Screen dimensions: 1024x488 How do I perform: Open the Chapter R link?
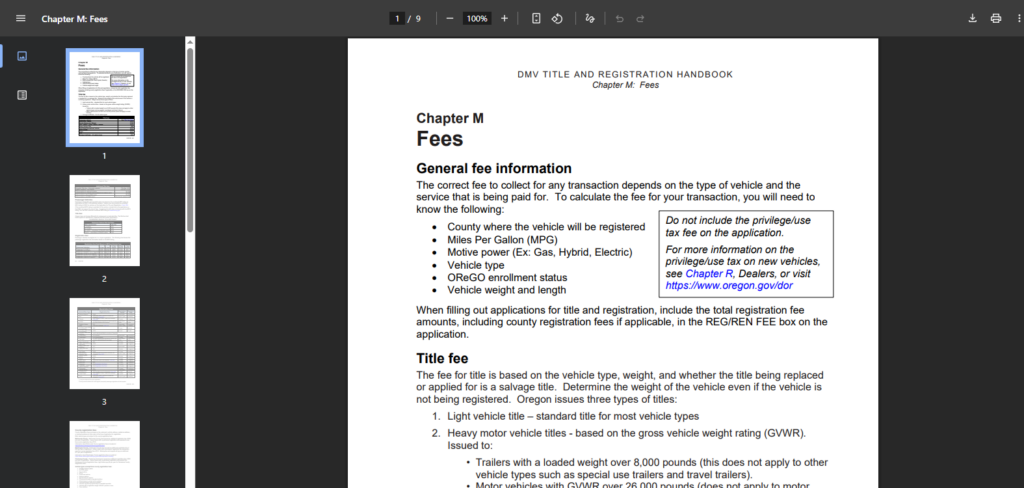709,273
